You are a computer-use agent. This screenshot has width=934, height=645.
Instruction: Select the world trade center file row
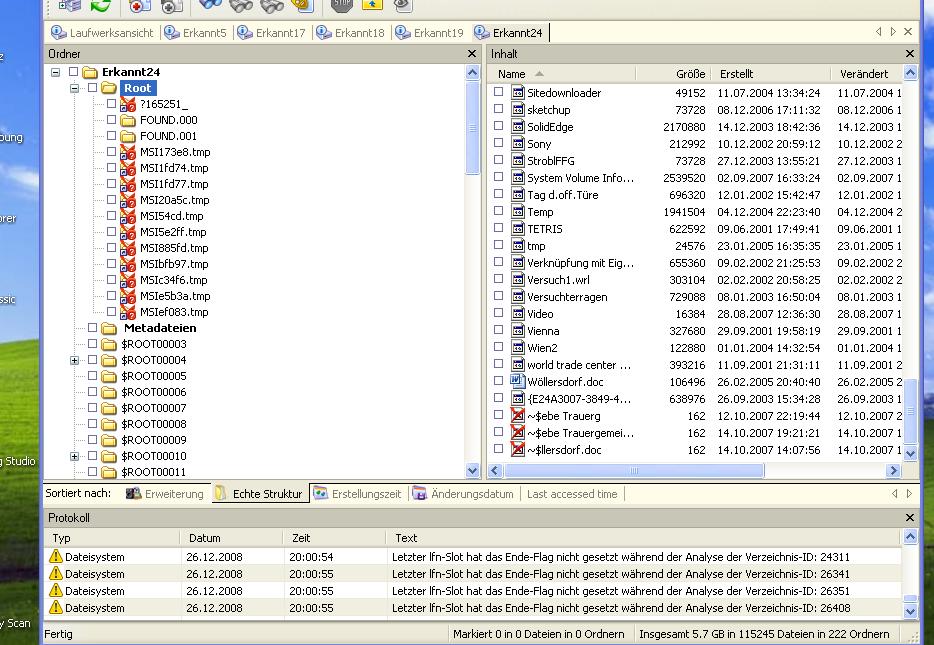[695, 364]
